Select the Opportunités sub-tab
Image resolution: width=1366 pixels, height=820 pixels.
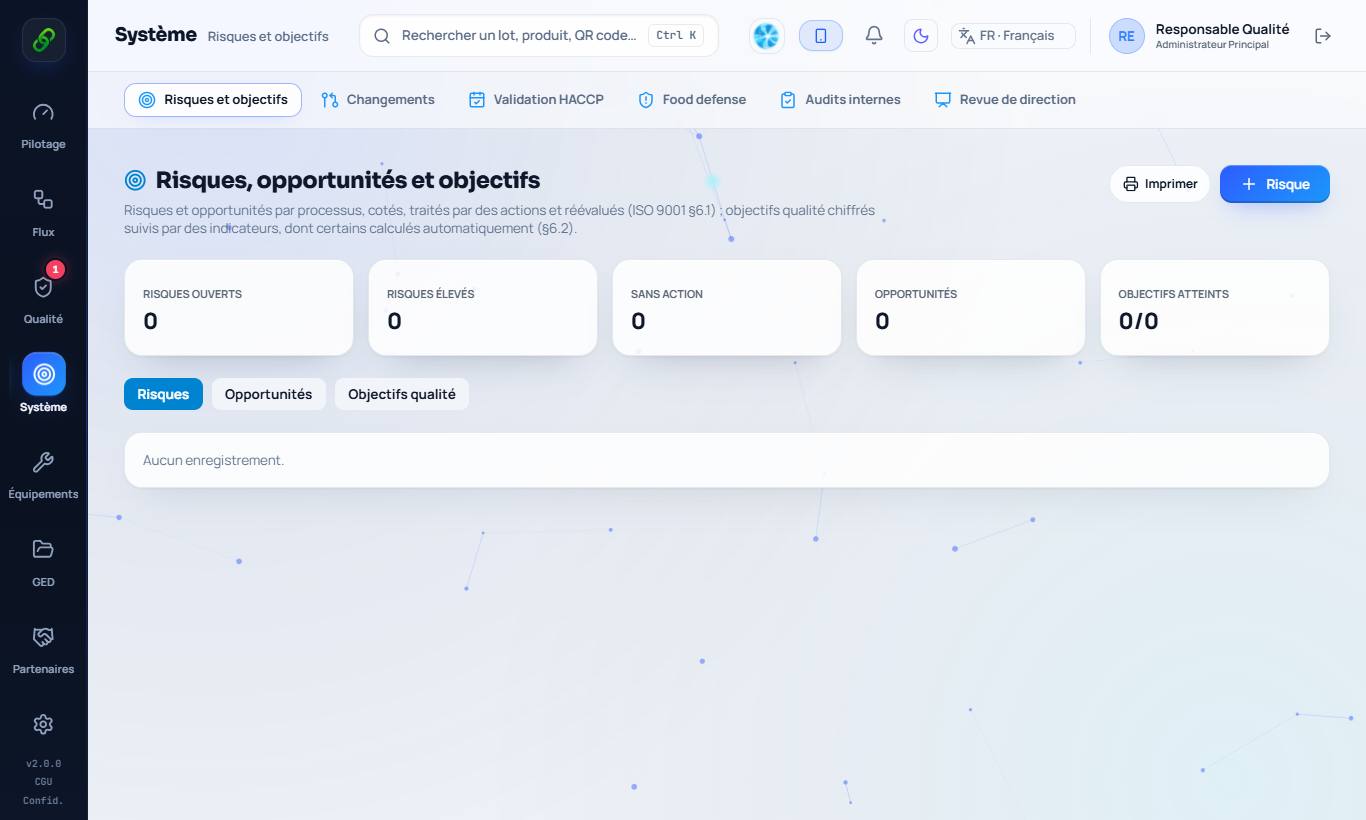click(268, 394)
